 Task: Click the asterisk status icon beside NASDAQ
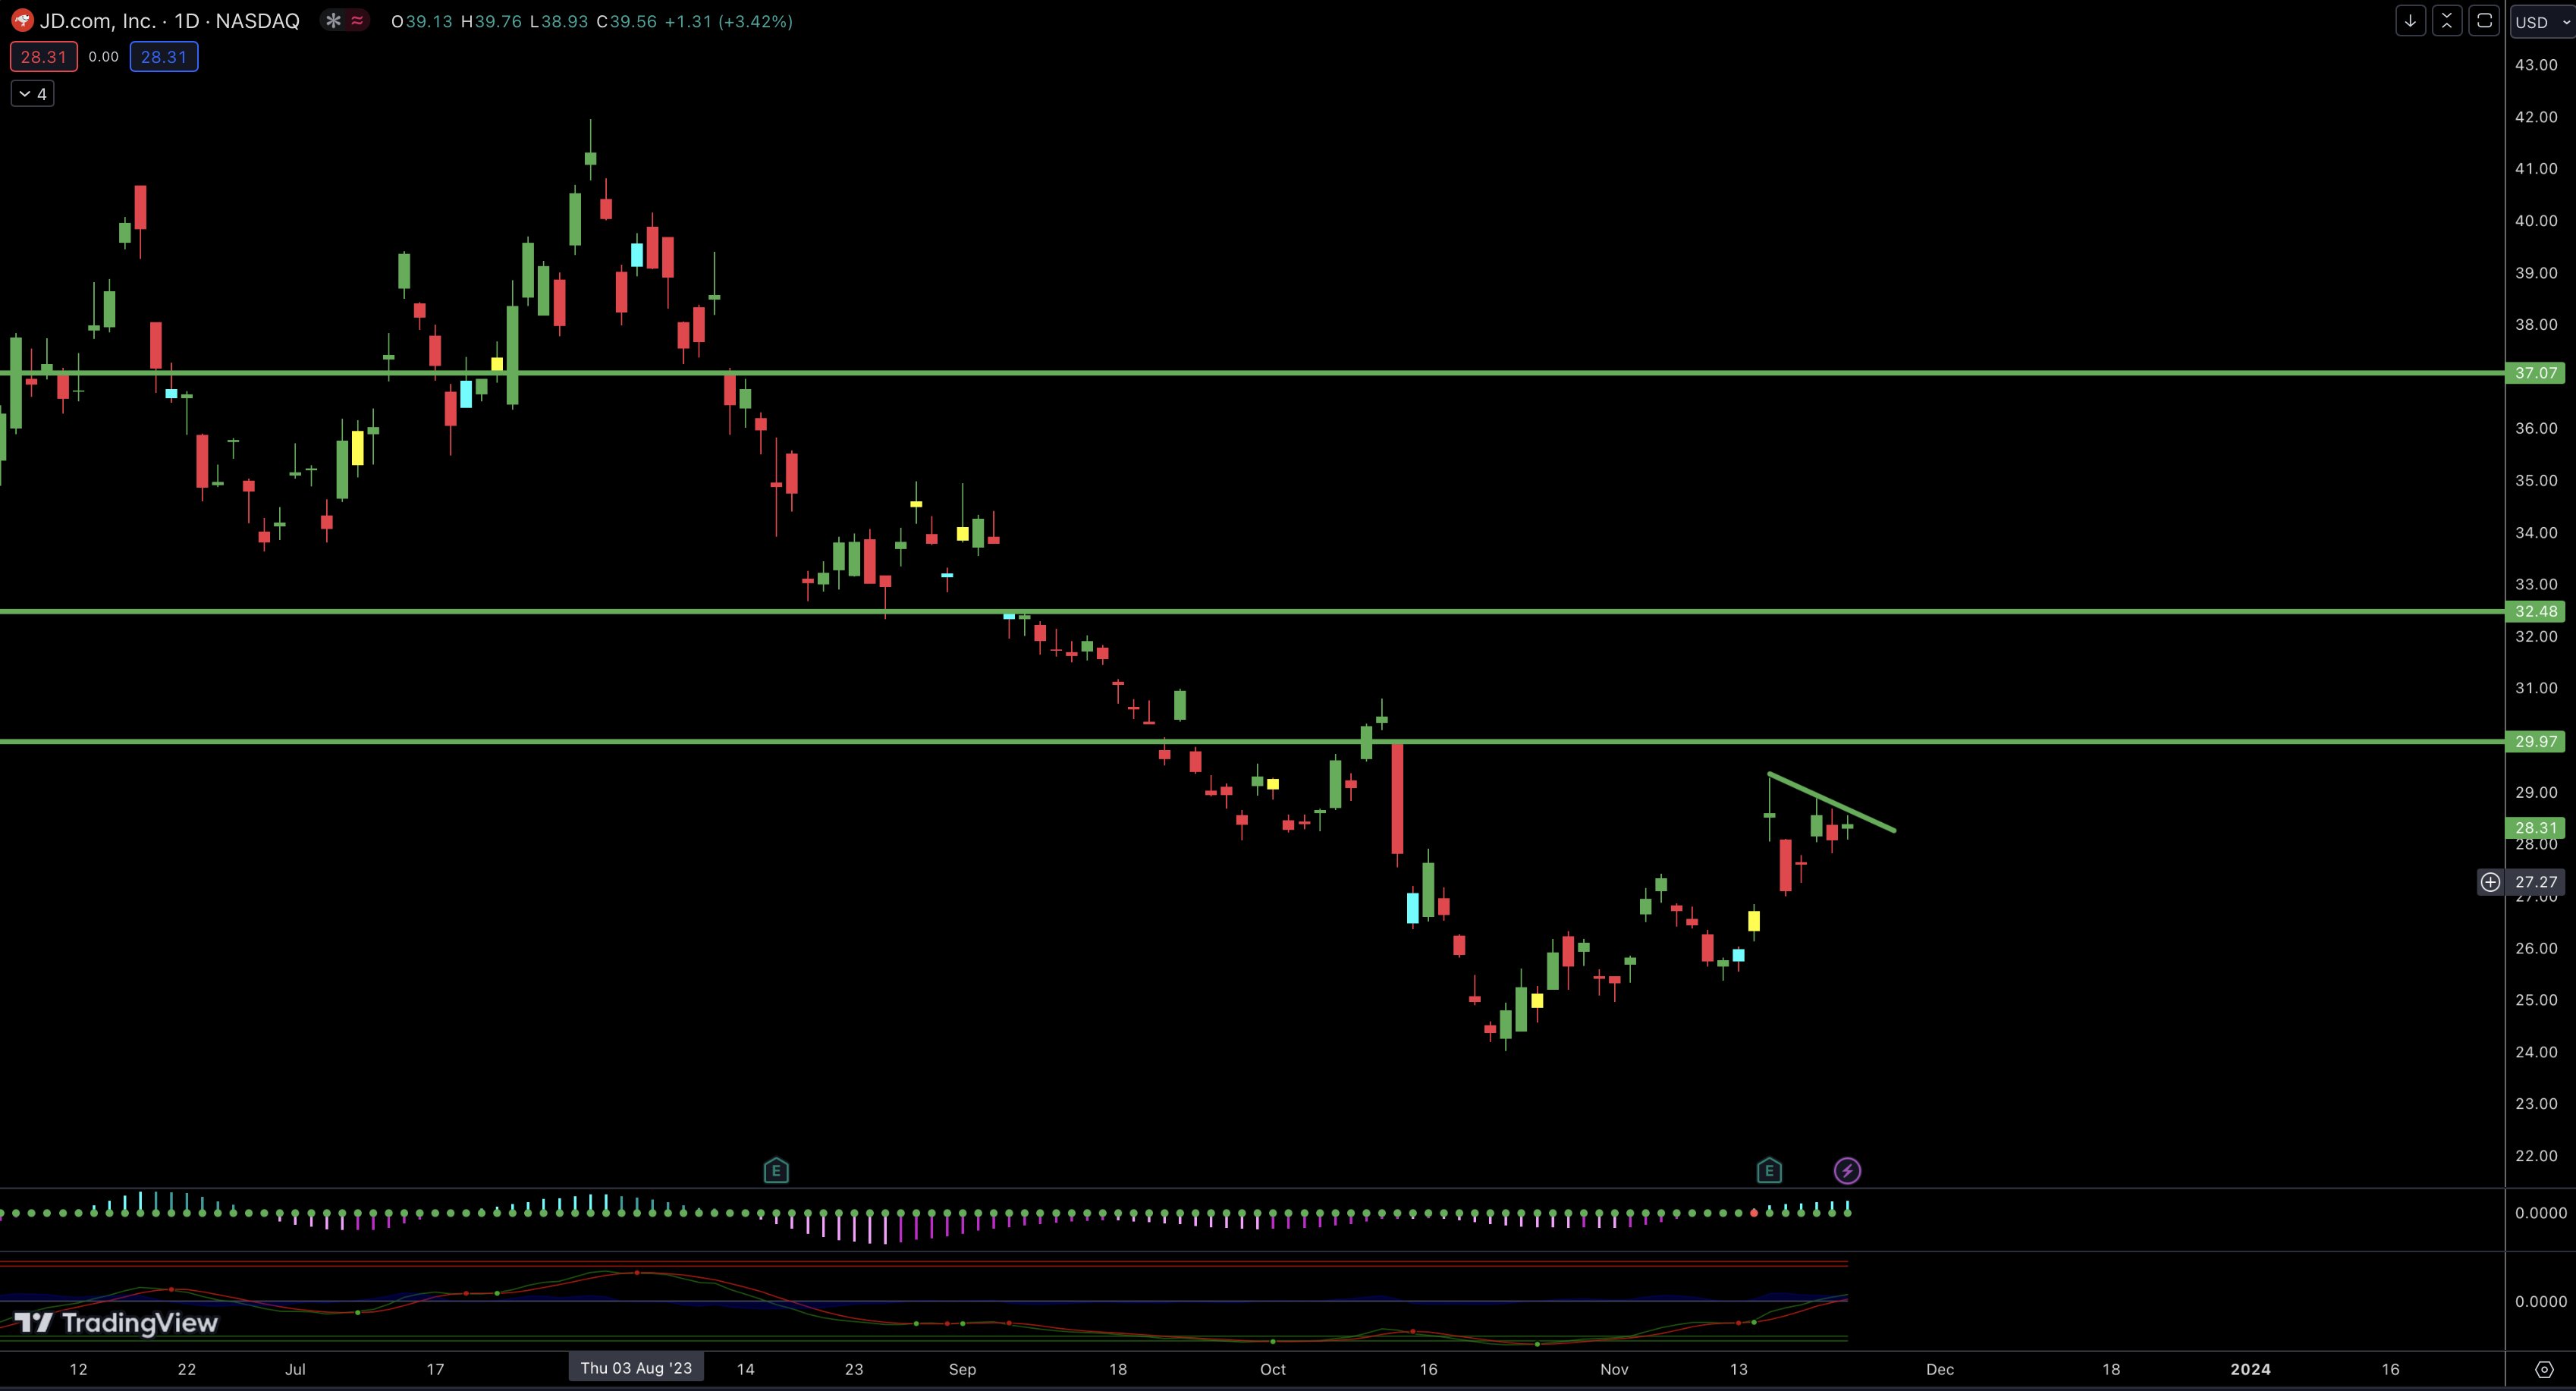pos(333,21)
